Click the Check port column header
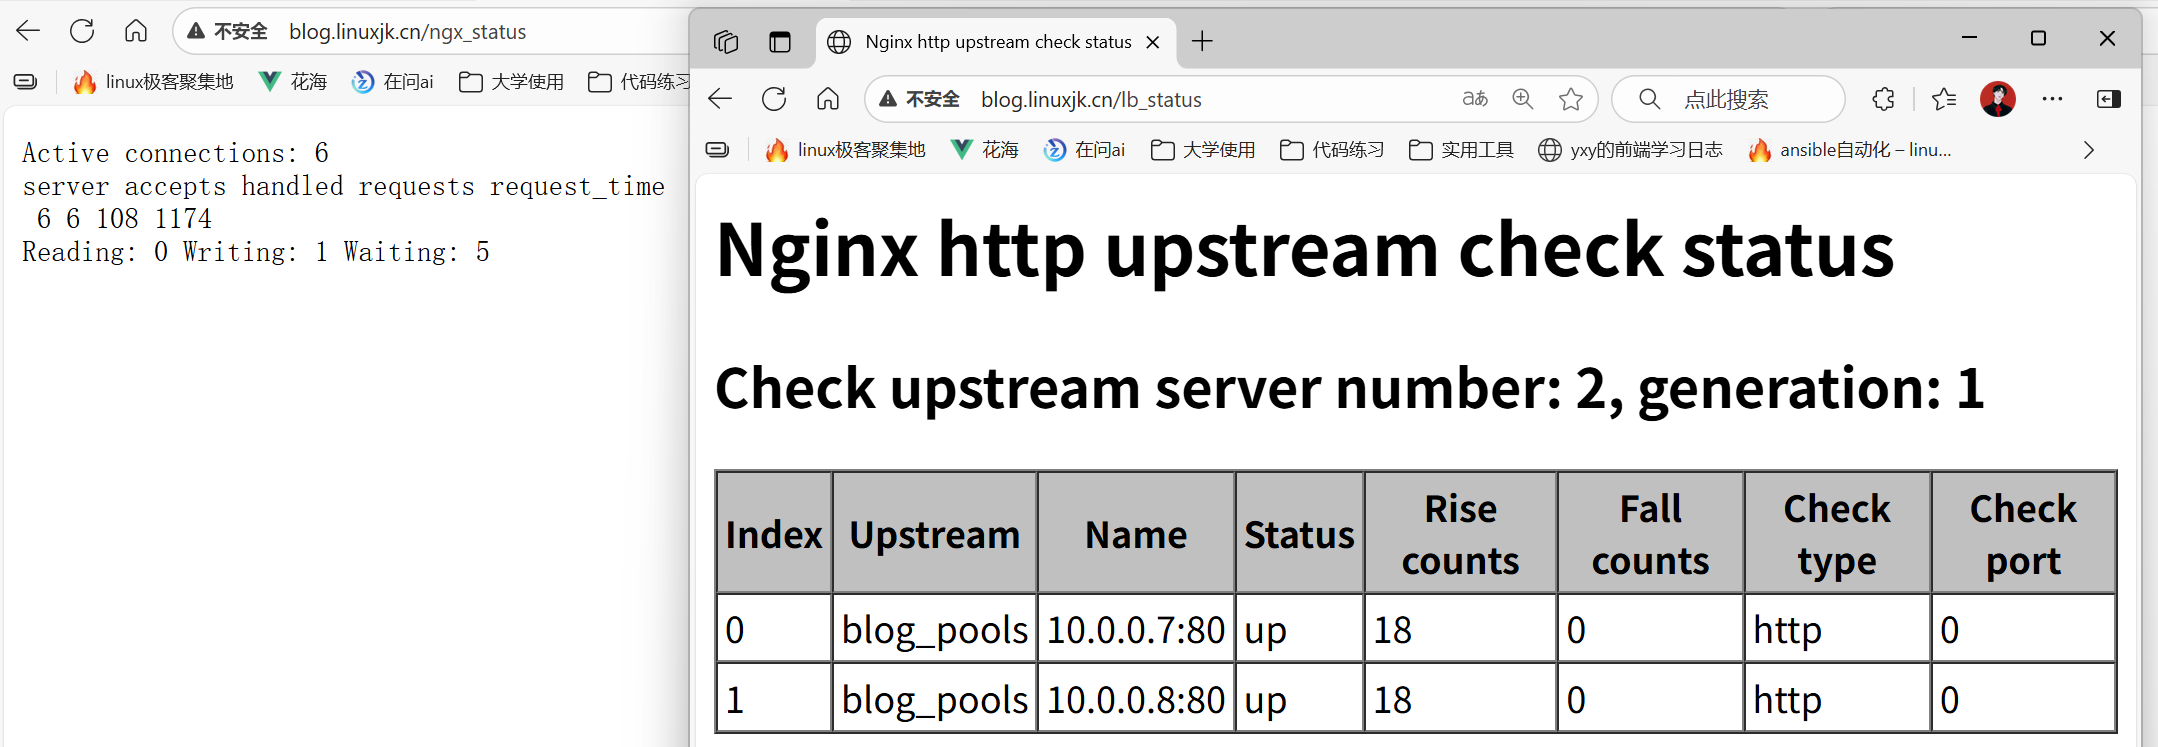Screen dimensions: 2158x747 coord(2023,535)
